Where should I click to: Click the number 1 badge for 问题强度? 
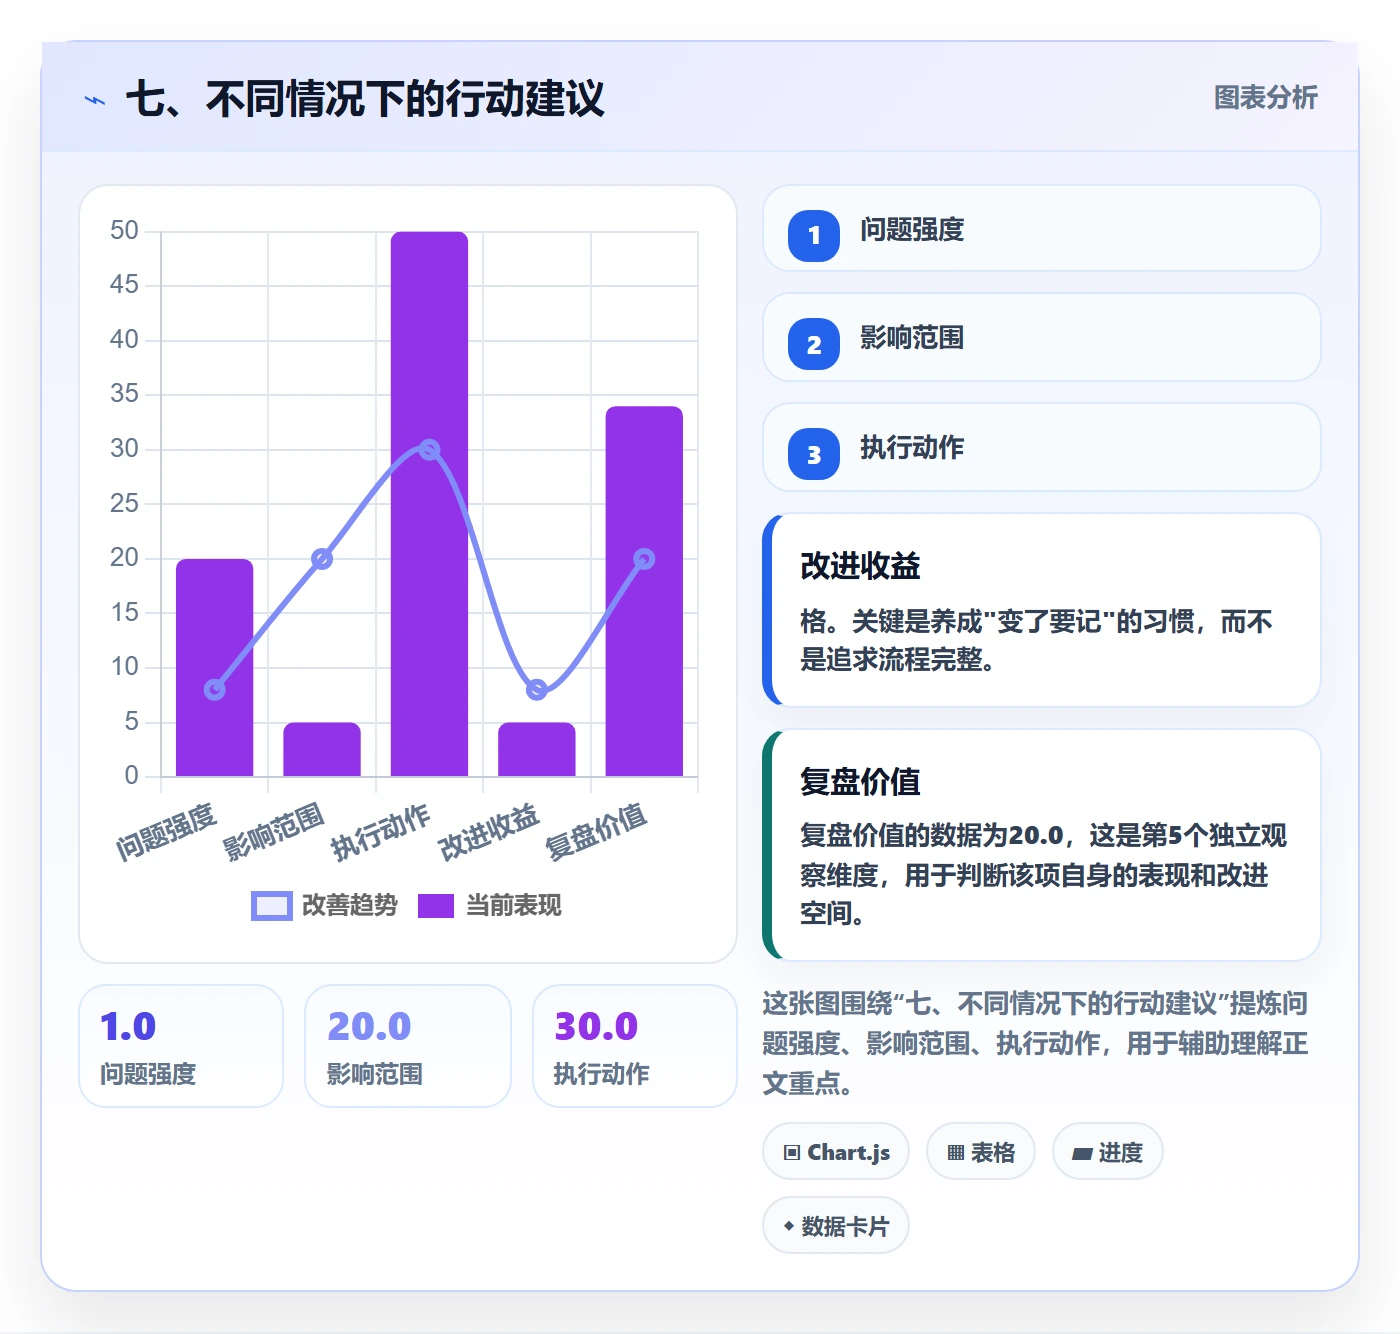[x=814, y=236]
